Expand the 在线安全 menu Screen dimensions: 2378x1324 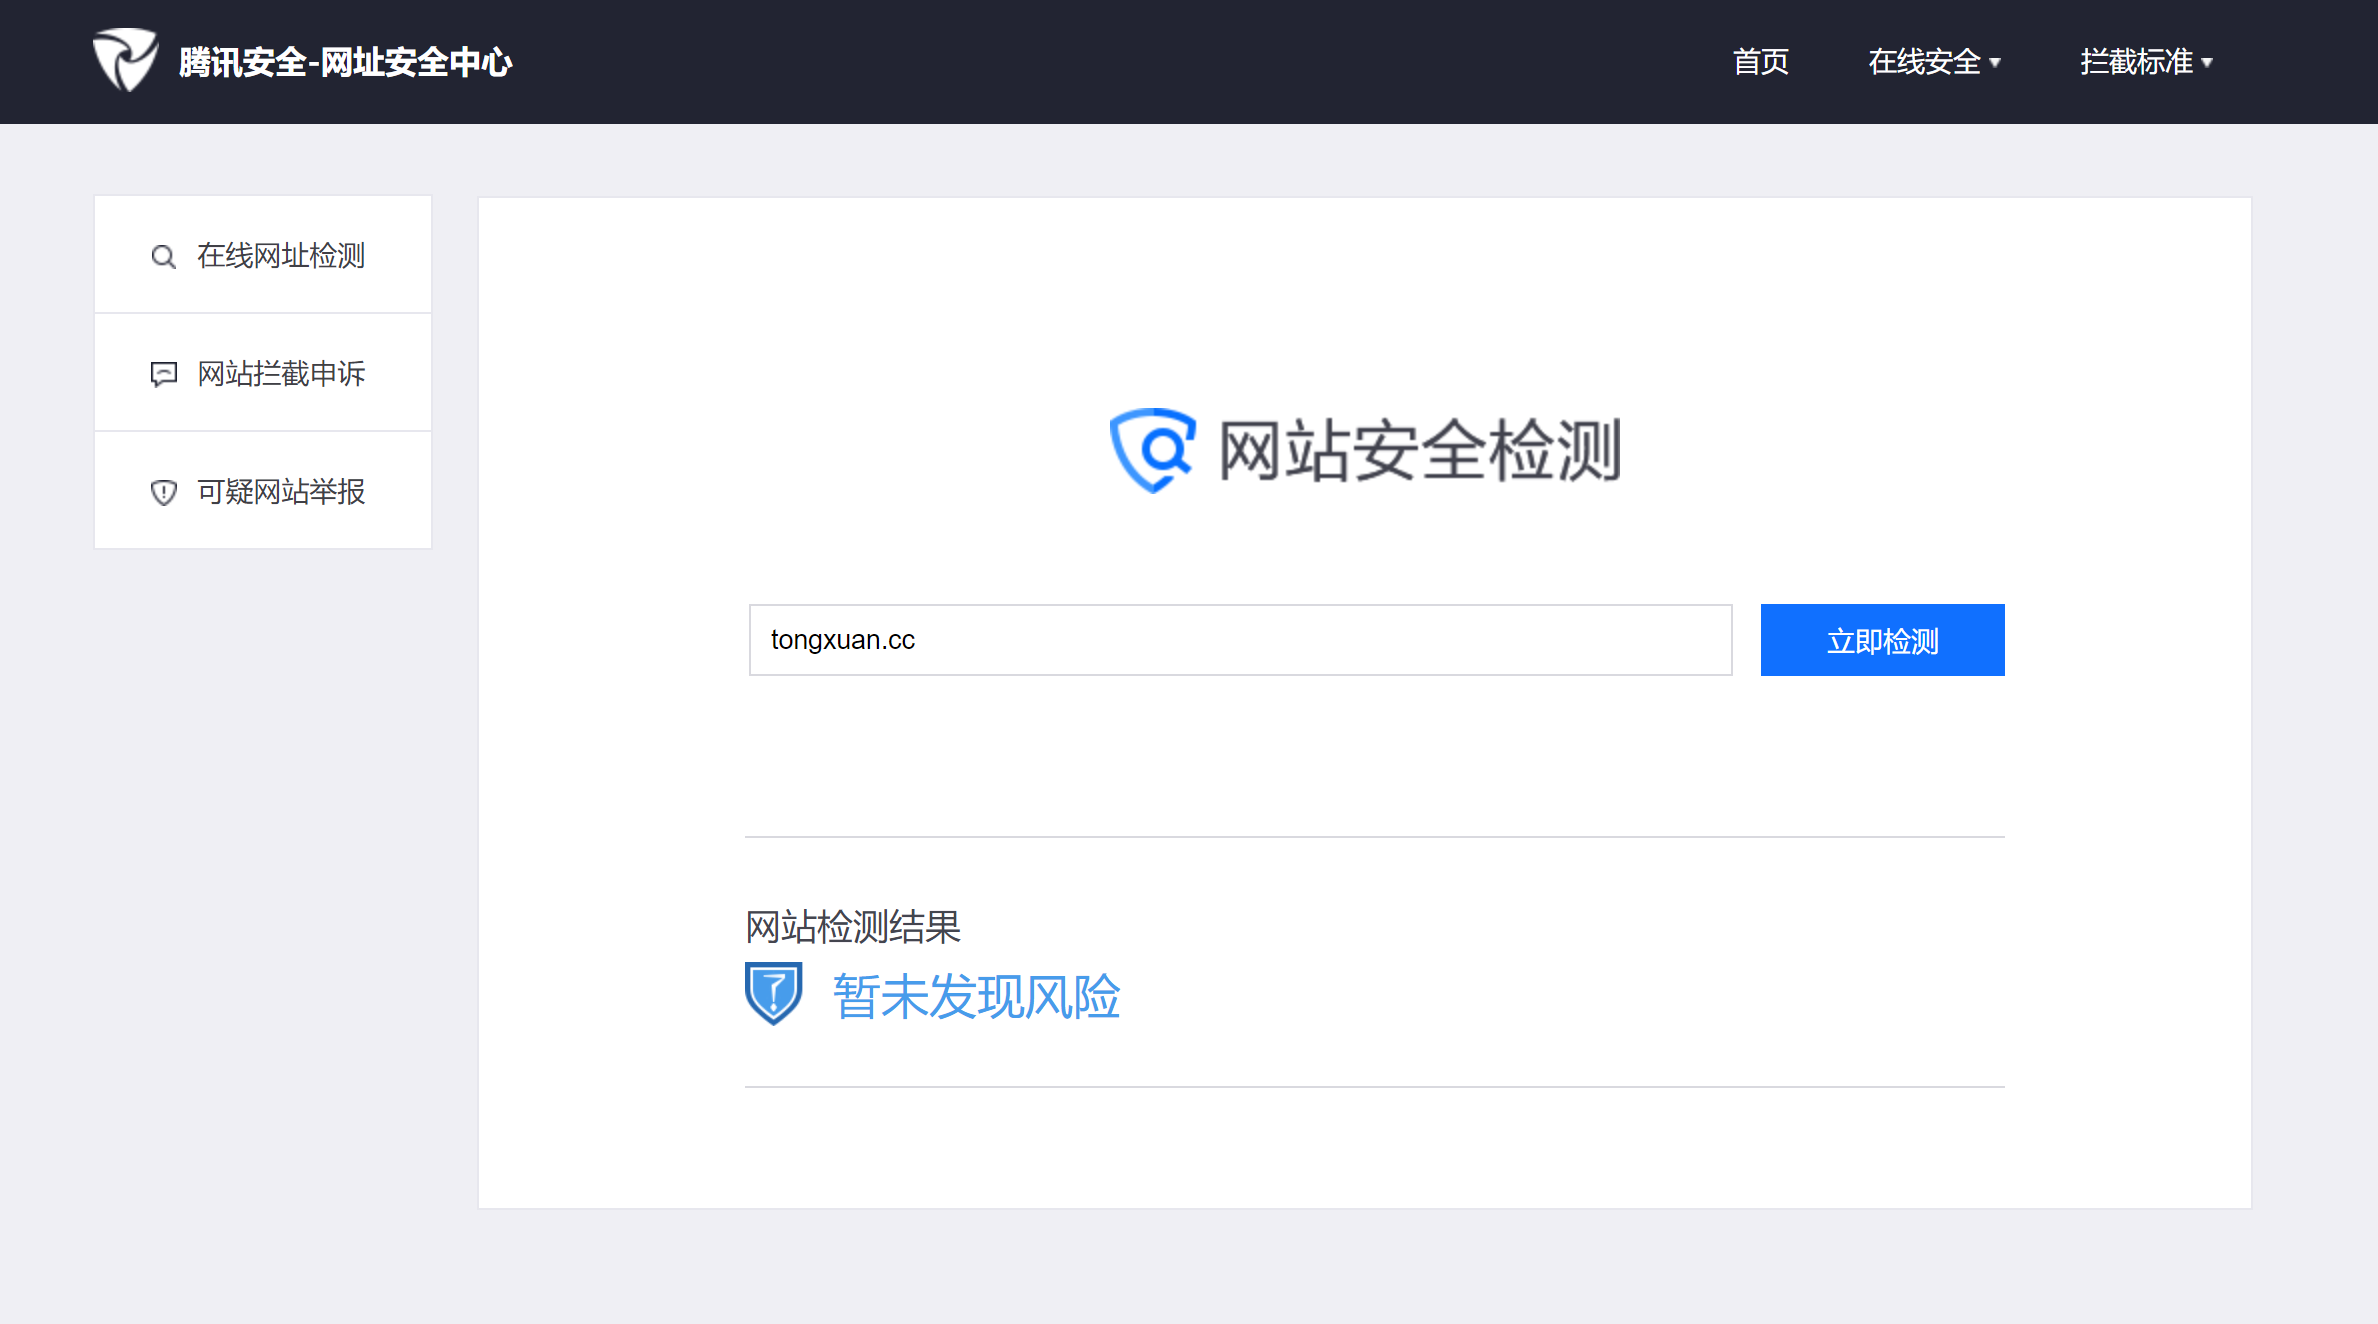coord(1924,62)
